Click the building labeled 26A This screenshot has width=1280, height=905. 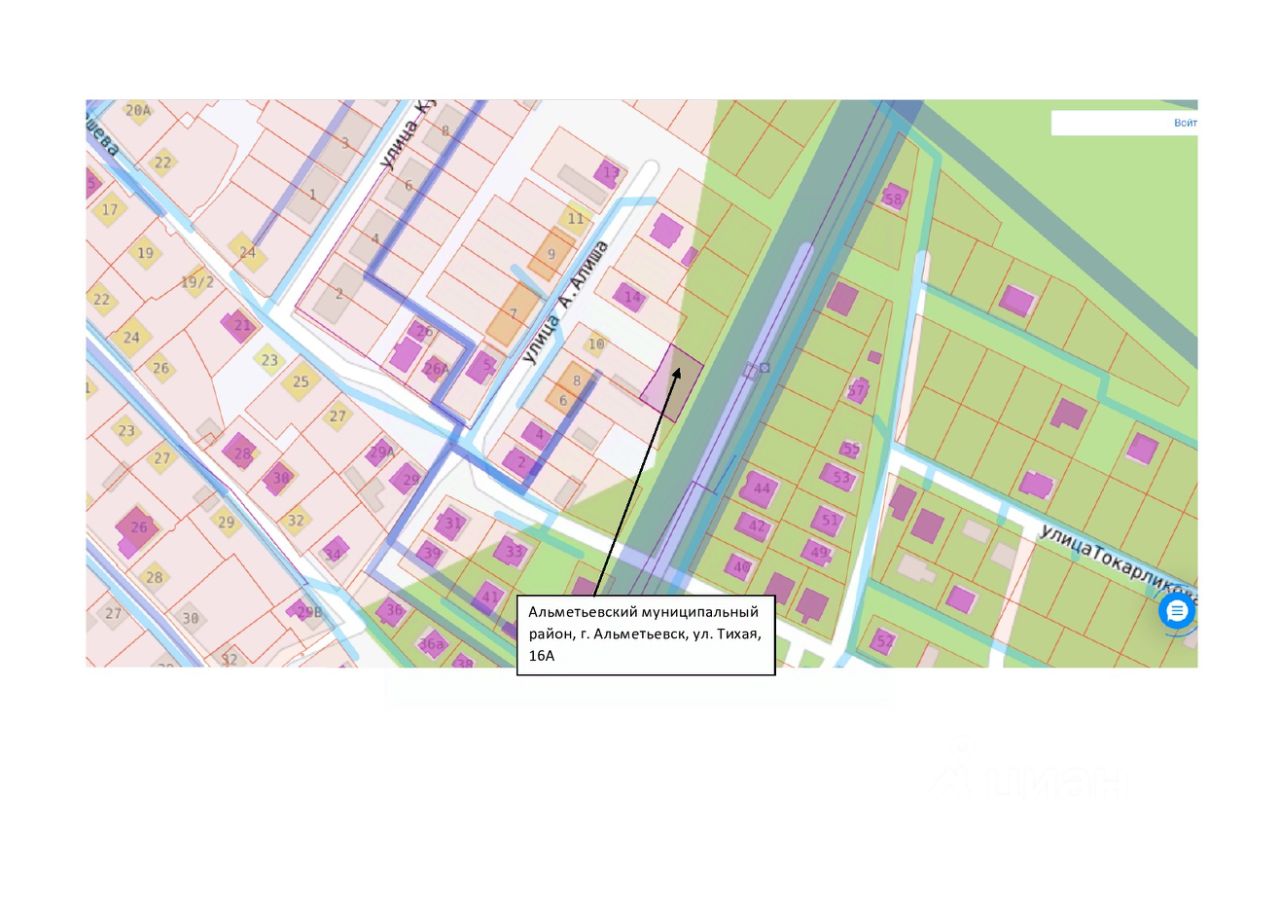coord(435,367)
